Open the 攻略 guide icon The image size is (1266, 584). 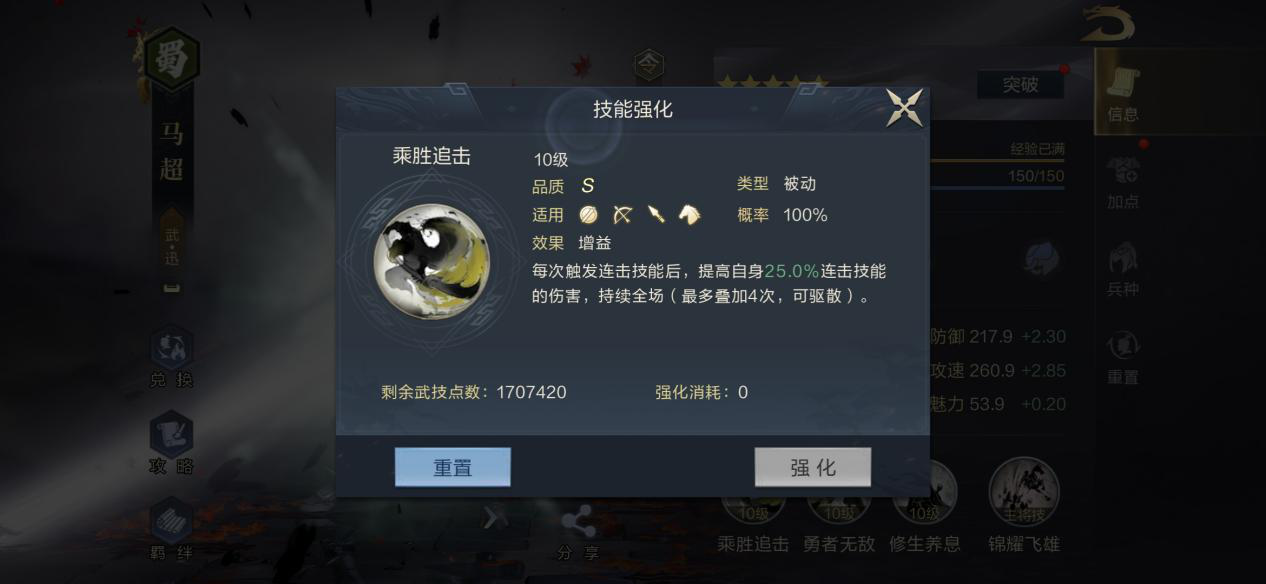171,445
